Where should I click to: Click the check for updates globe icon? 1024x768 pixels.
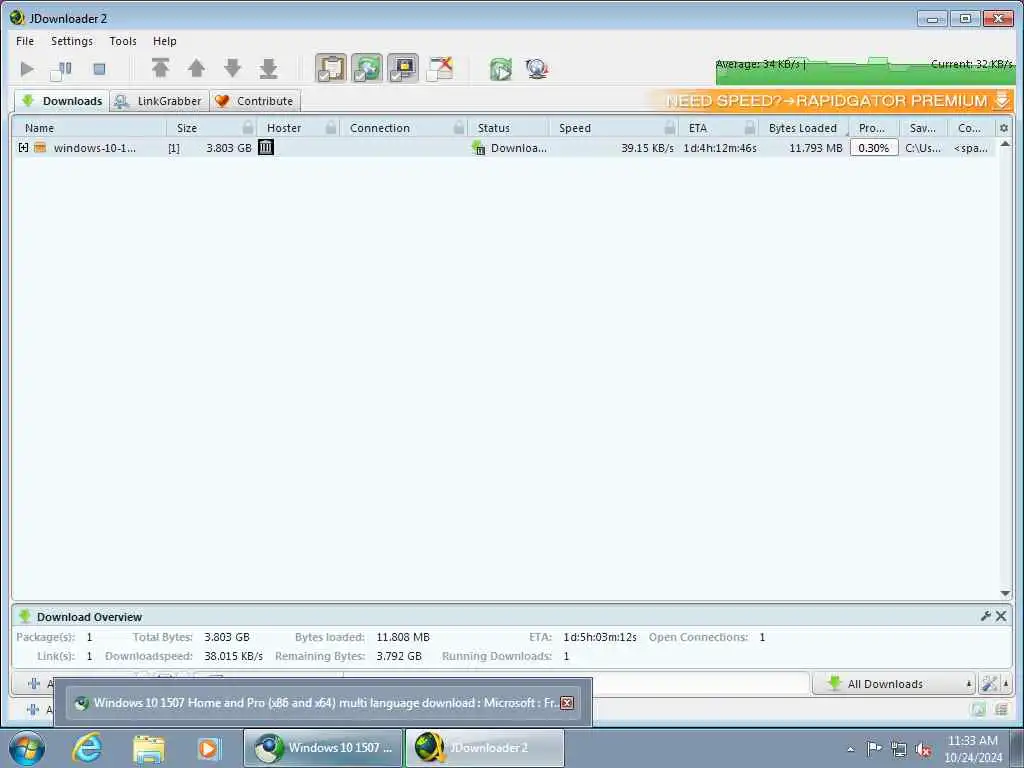pyautogui.click(x=537, y=69)
